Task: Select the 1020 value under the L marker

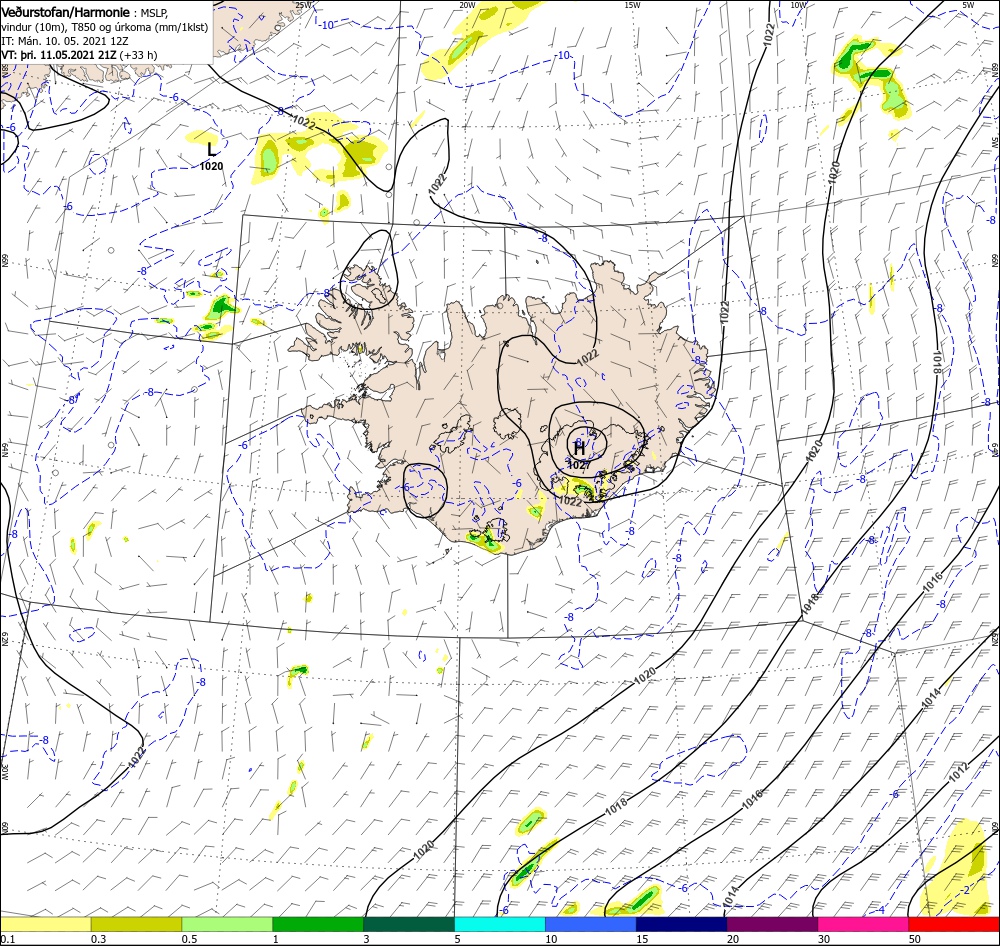Action: click(x=212, y=166)
